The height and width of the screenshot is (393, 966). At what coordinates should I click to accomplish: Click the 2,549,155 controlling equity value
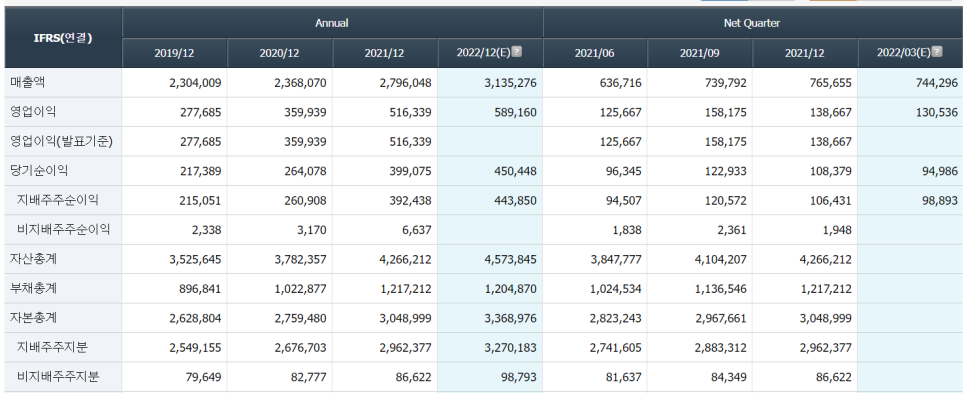point(195,348)
